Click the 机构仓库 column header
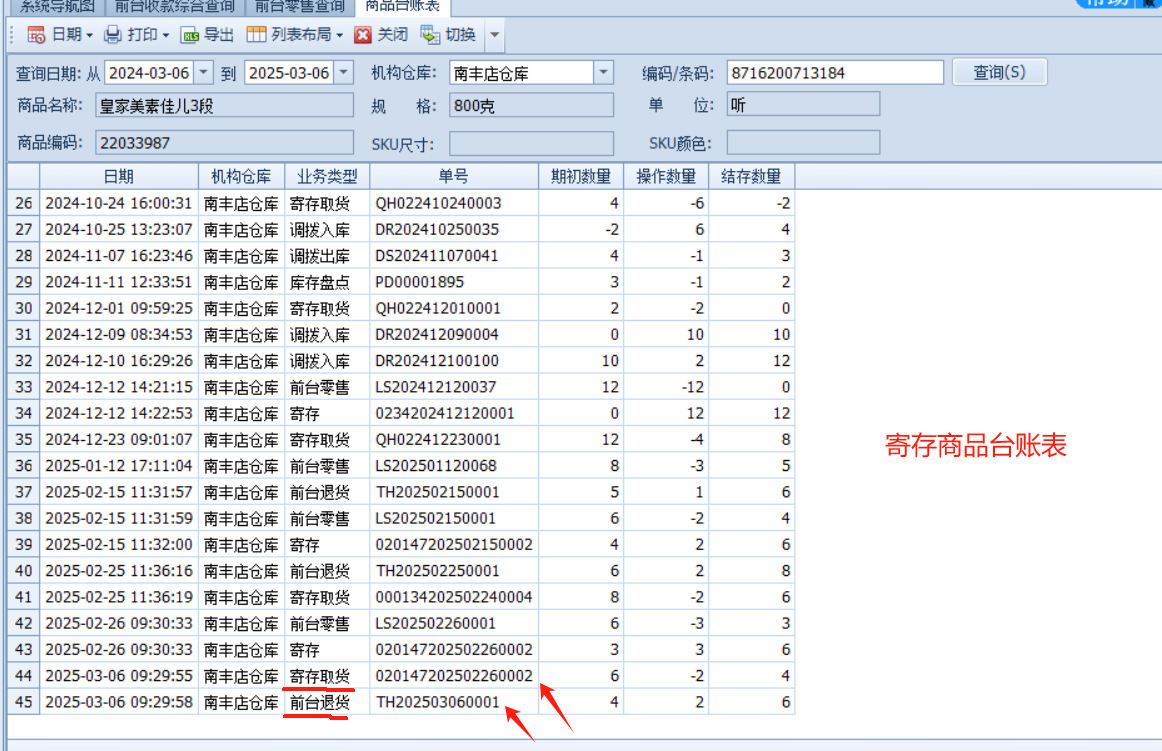The width and height of the screenshot is (1162, 751). (x=241, y=176)
